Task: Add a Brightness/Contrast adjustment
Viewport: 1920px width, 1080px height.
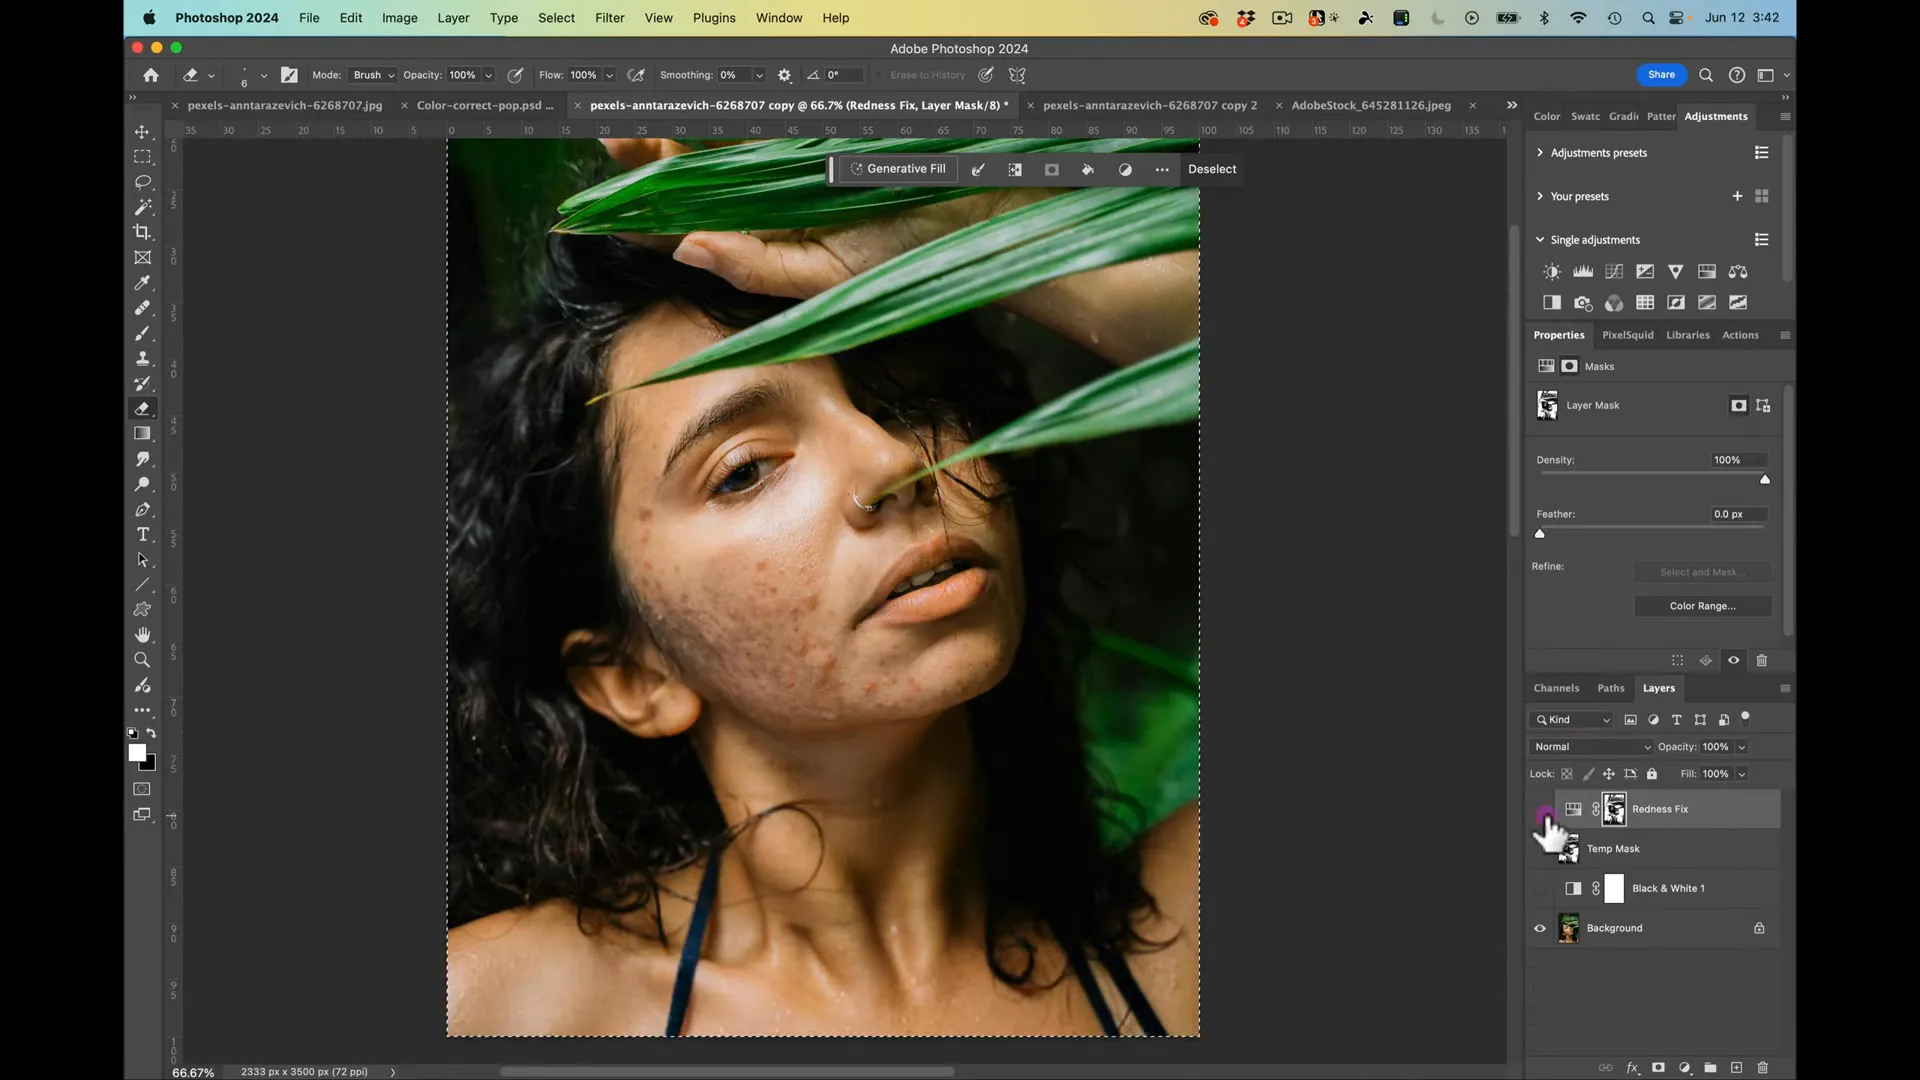Action: coord(1551,271)
